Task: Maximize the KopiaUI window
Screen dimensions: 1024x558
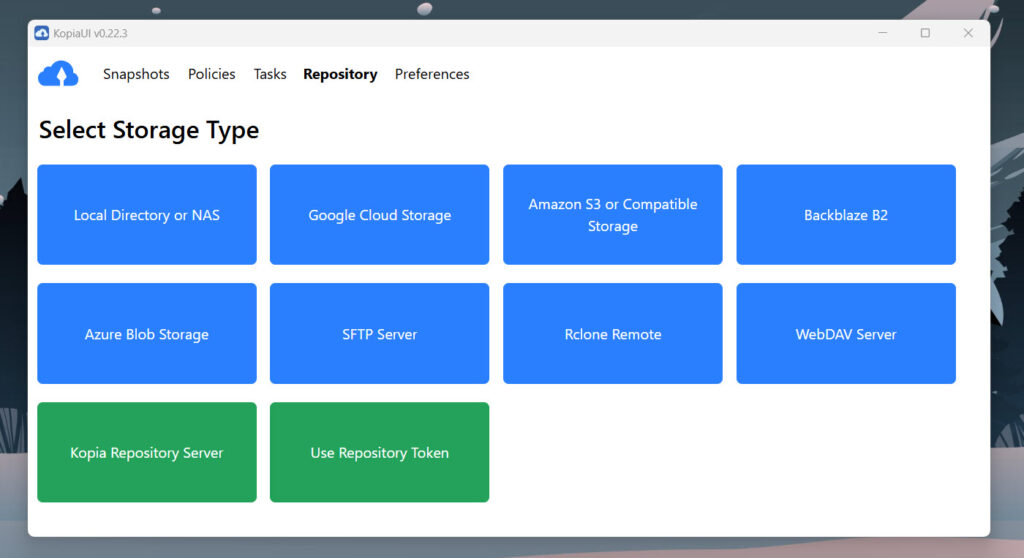Action: [x=925, y=33]
